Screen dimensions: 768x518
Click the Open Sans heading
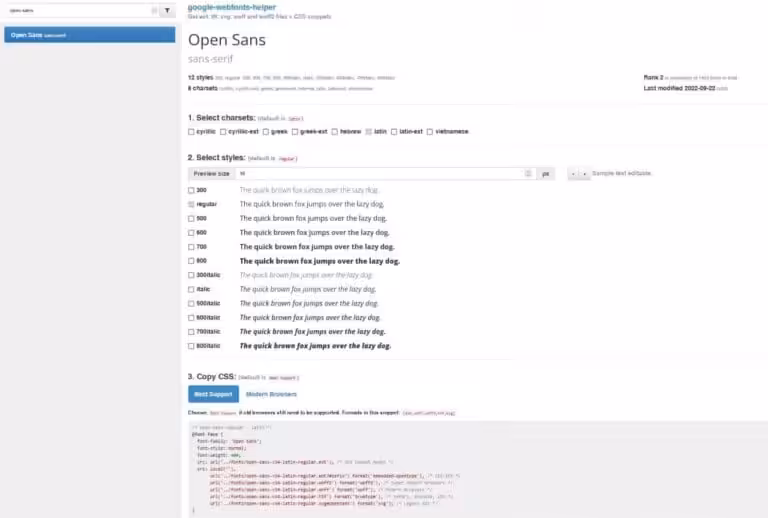(x=227, y=40)
